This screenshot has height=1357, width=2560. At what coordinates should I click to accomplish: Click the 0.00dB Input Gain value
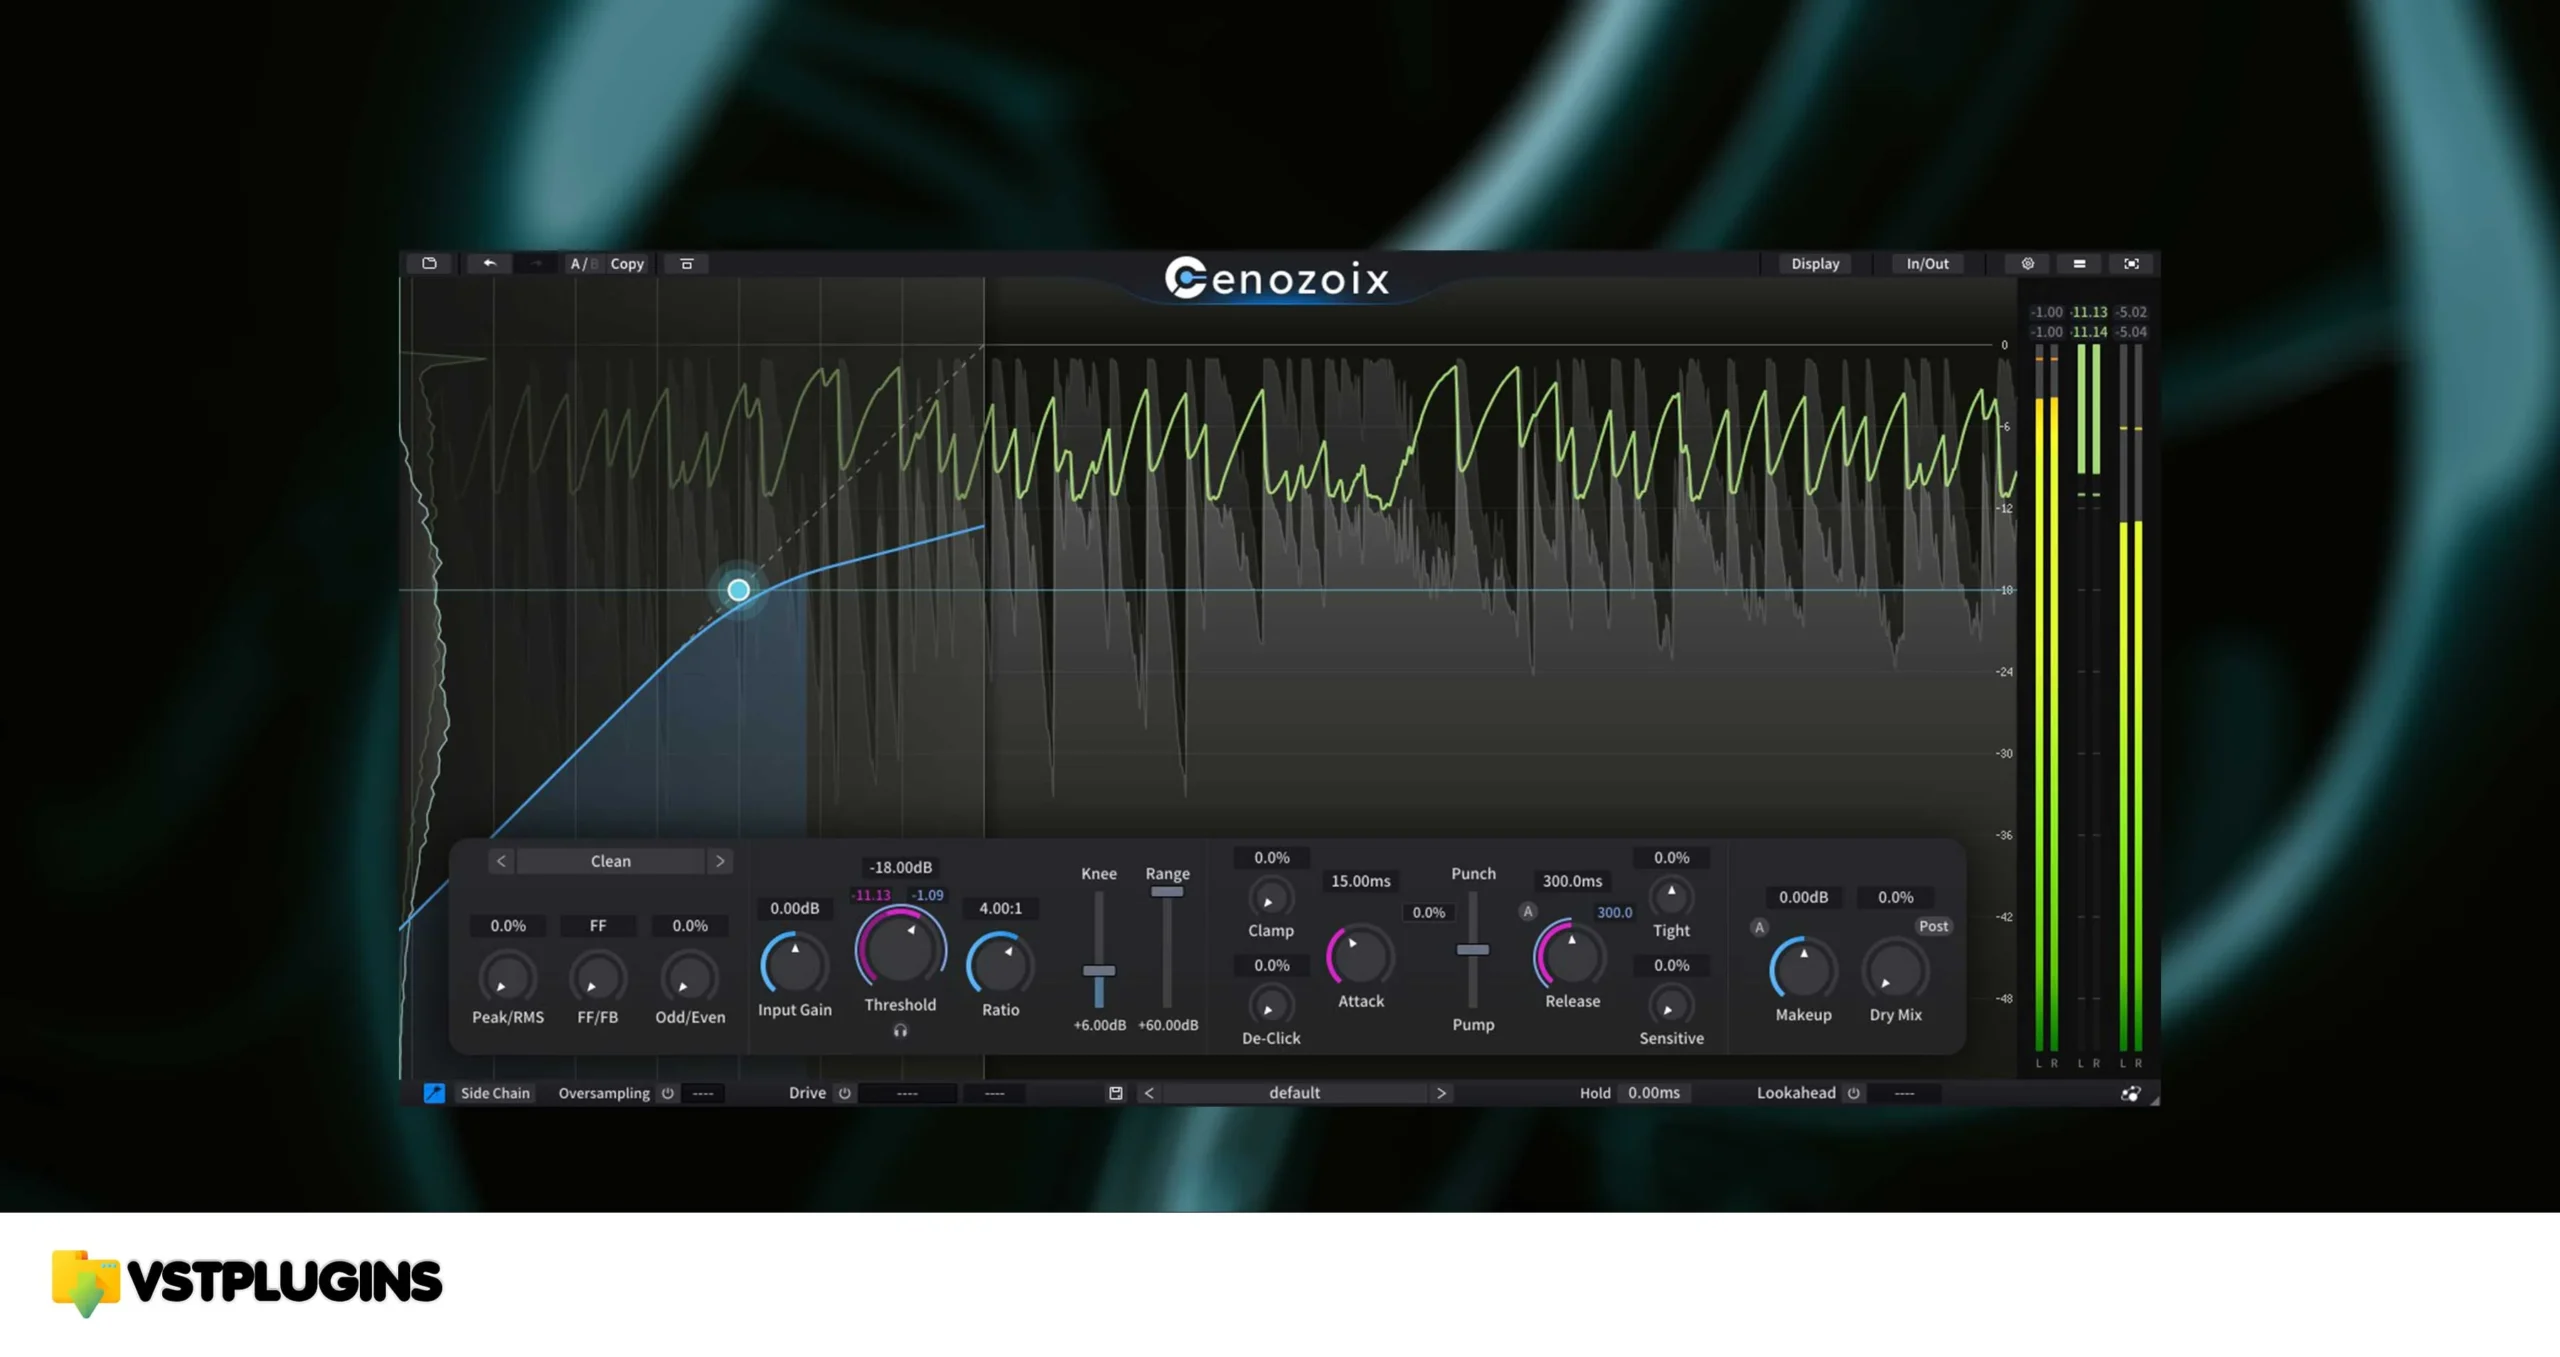794,908
